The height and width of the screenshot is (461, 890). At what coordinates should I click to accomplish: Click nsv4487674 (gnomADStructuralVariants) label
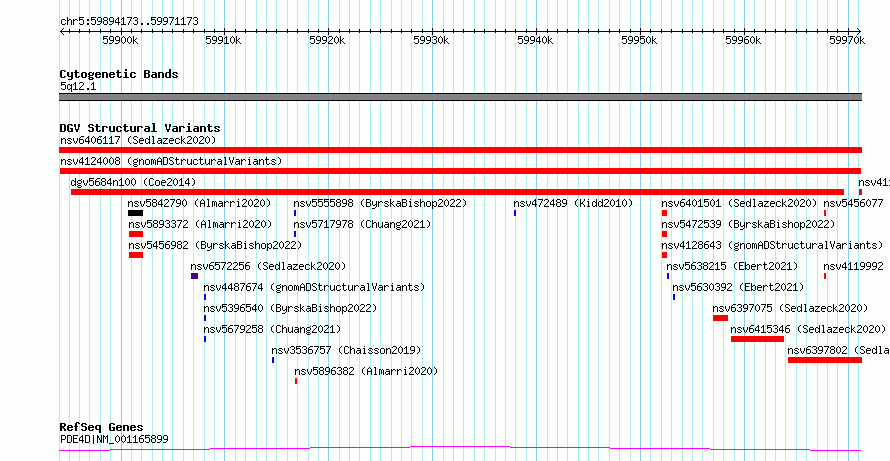(x=314, y=287)
